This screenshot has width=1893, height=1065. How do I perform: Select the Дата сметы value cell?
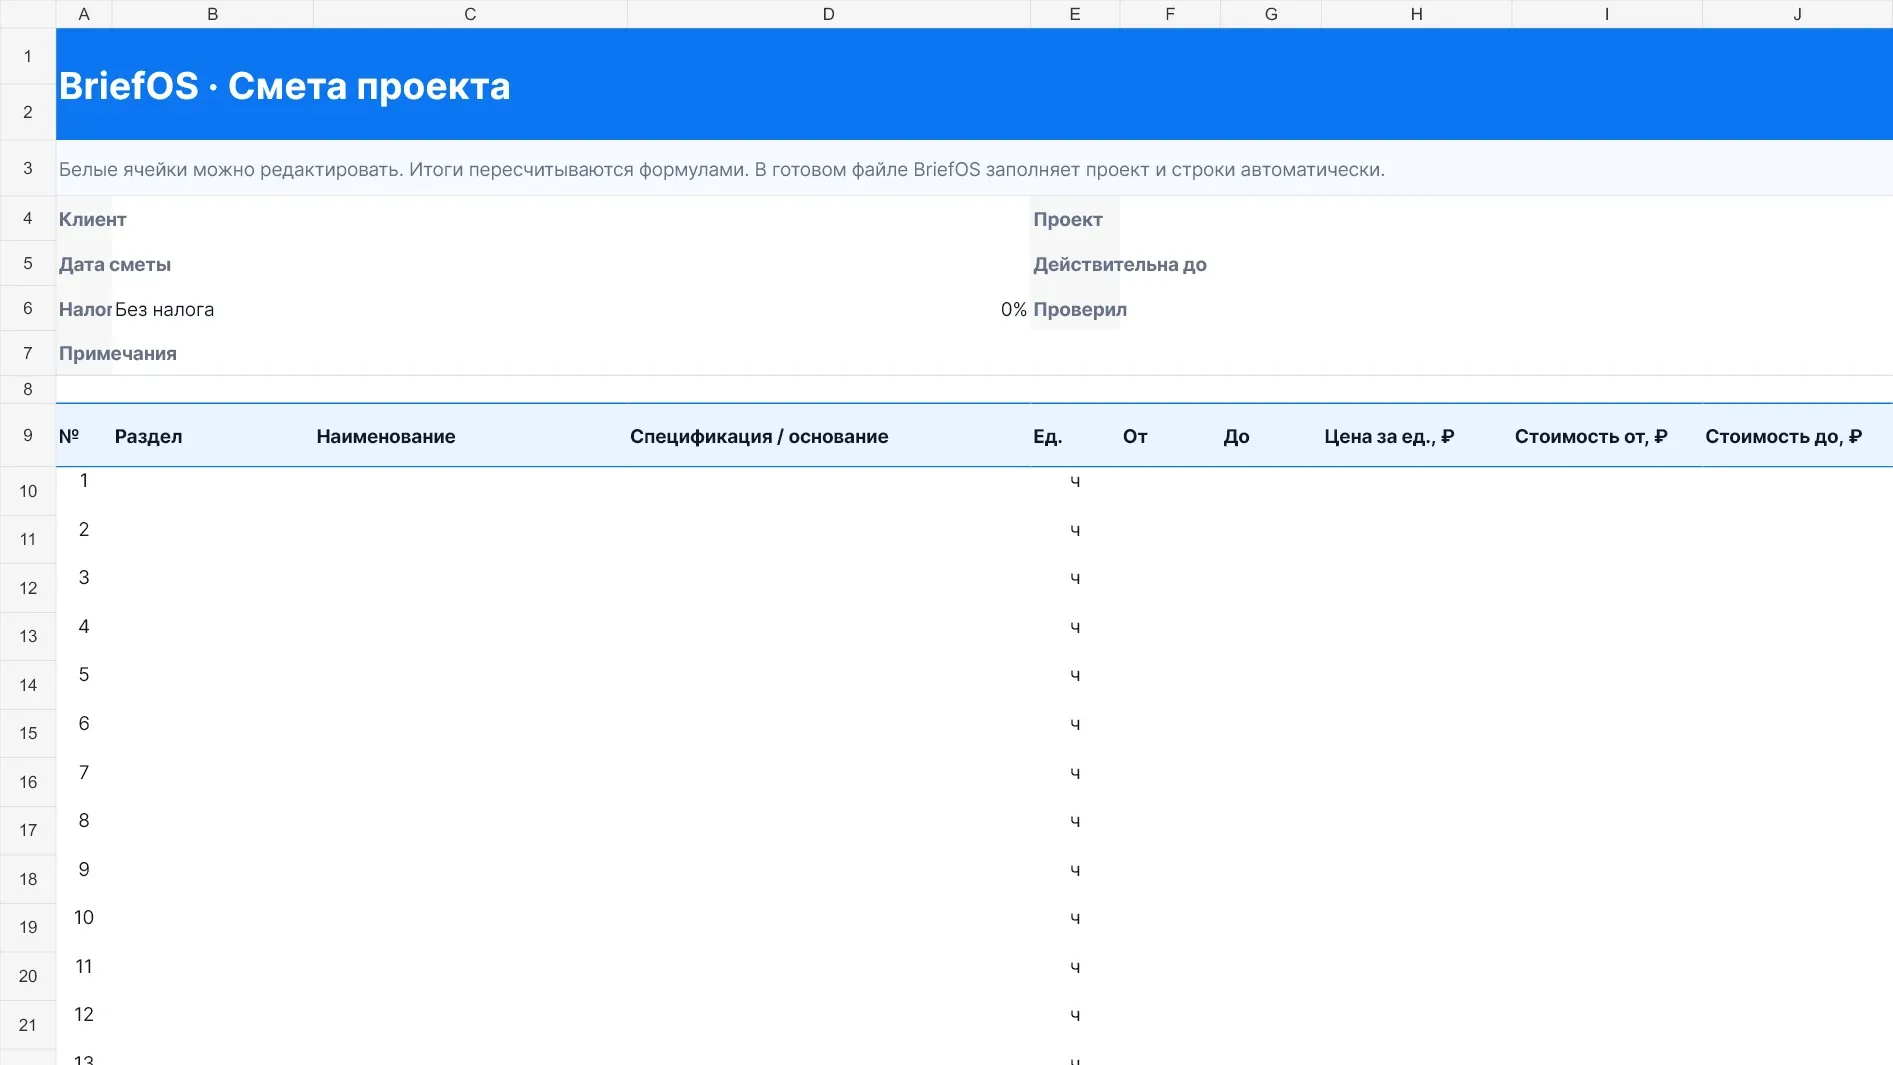pos(571,264)
